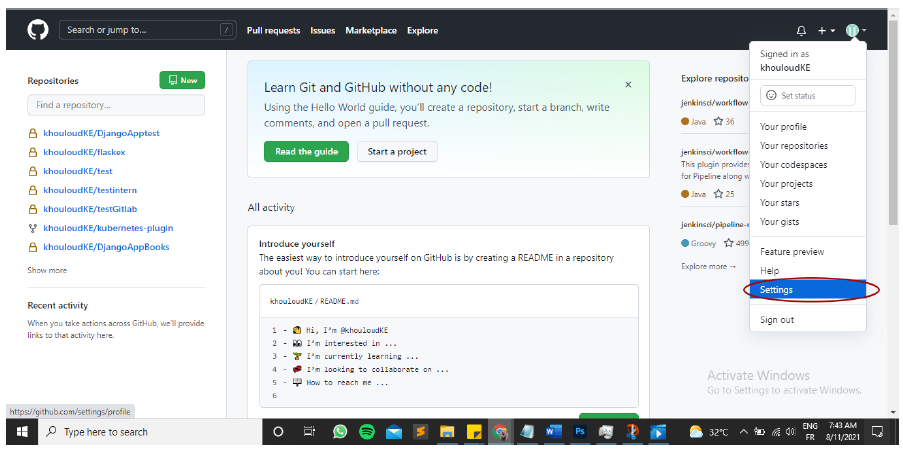Click the lock icon beside khouloudKE/DjangoApptest
The height and width of the screenshot is (453, 903).
(33, 133)
